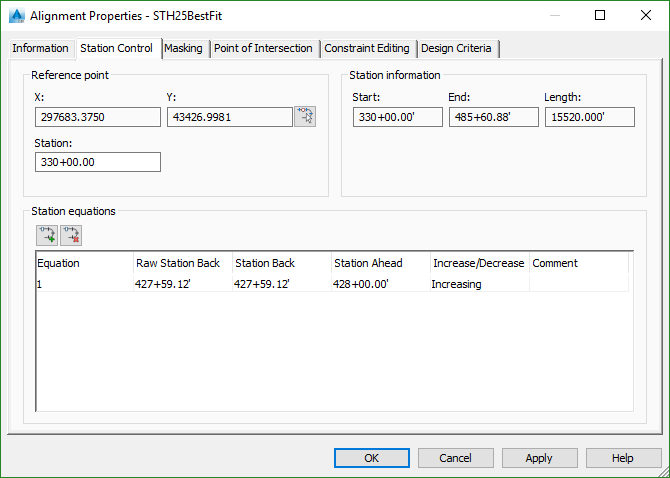Click Apply to save changes
This screenshot has width=670, height=478.
click(x=539, y=458)
